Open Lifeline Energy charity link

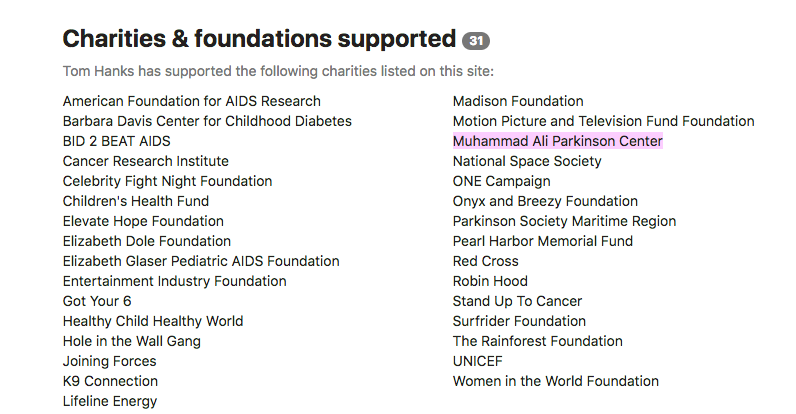pyautogui.click(x=109, y=401)
